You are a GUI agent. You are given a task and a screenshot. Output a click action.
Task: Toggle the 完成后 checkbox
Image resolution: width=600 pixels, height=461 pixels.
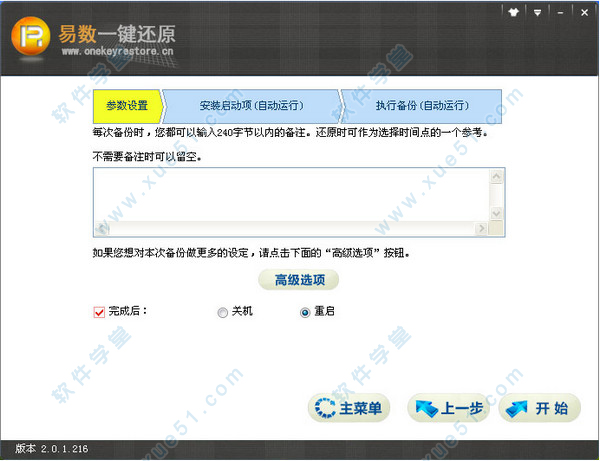[99, 312]
